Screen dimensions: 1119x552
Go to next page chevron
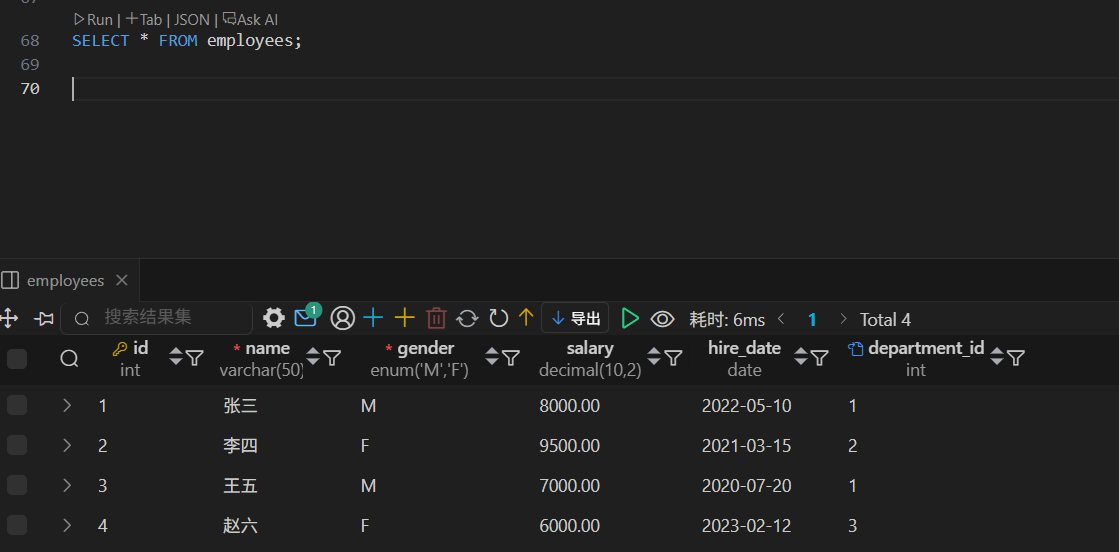pyautogui.click(x=844, y=318)
